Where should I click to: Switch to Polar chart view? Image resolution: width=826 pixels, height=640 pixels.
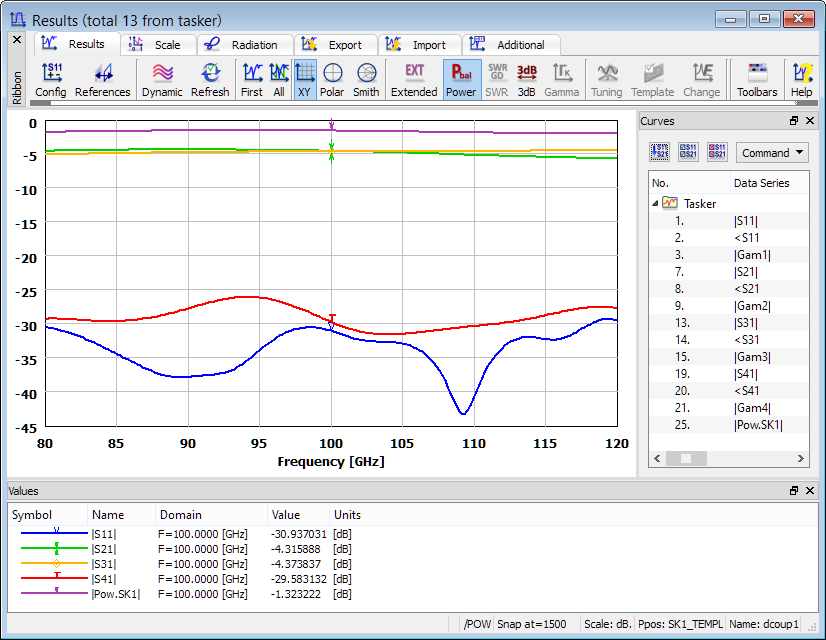click(332, 80)
